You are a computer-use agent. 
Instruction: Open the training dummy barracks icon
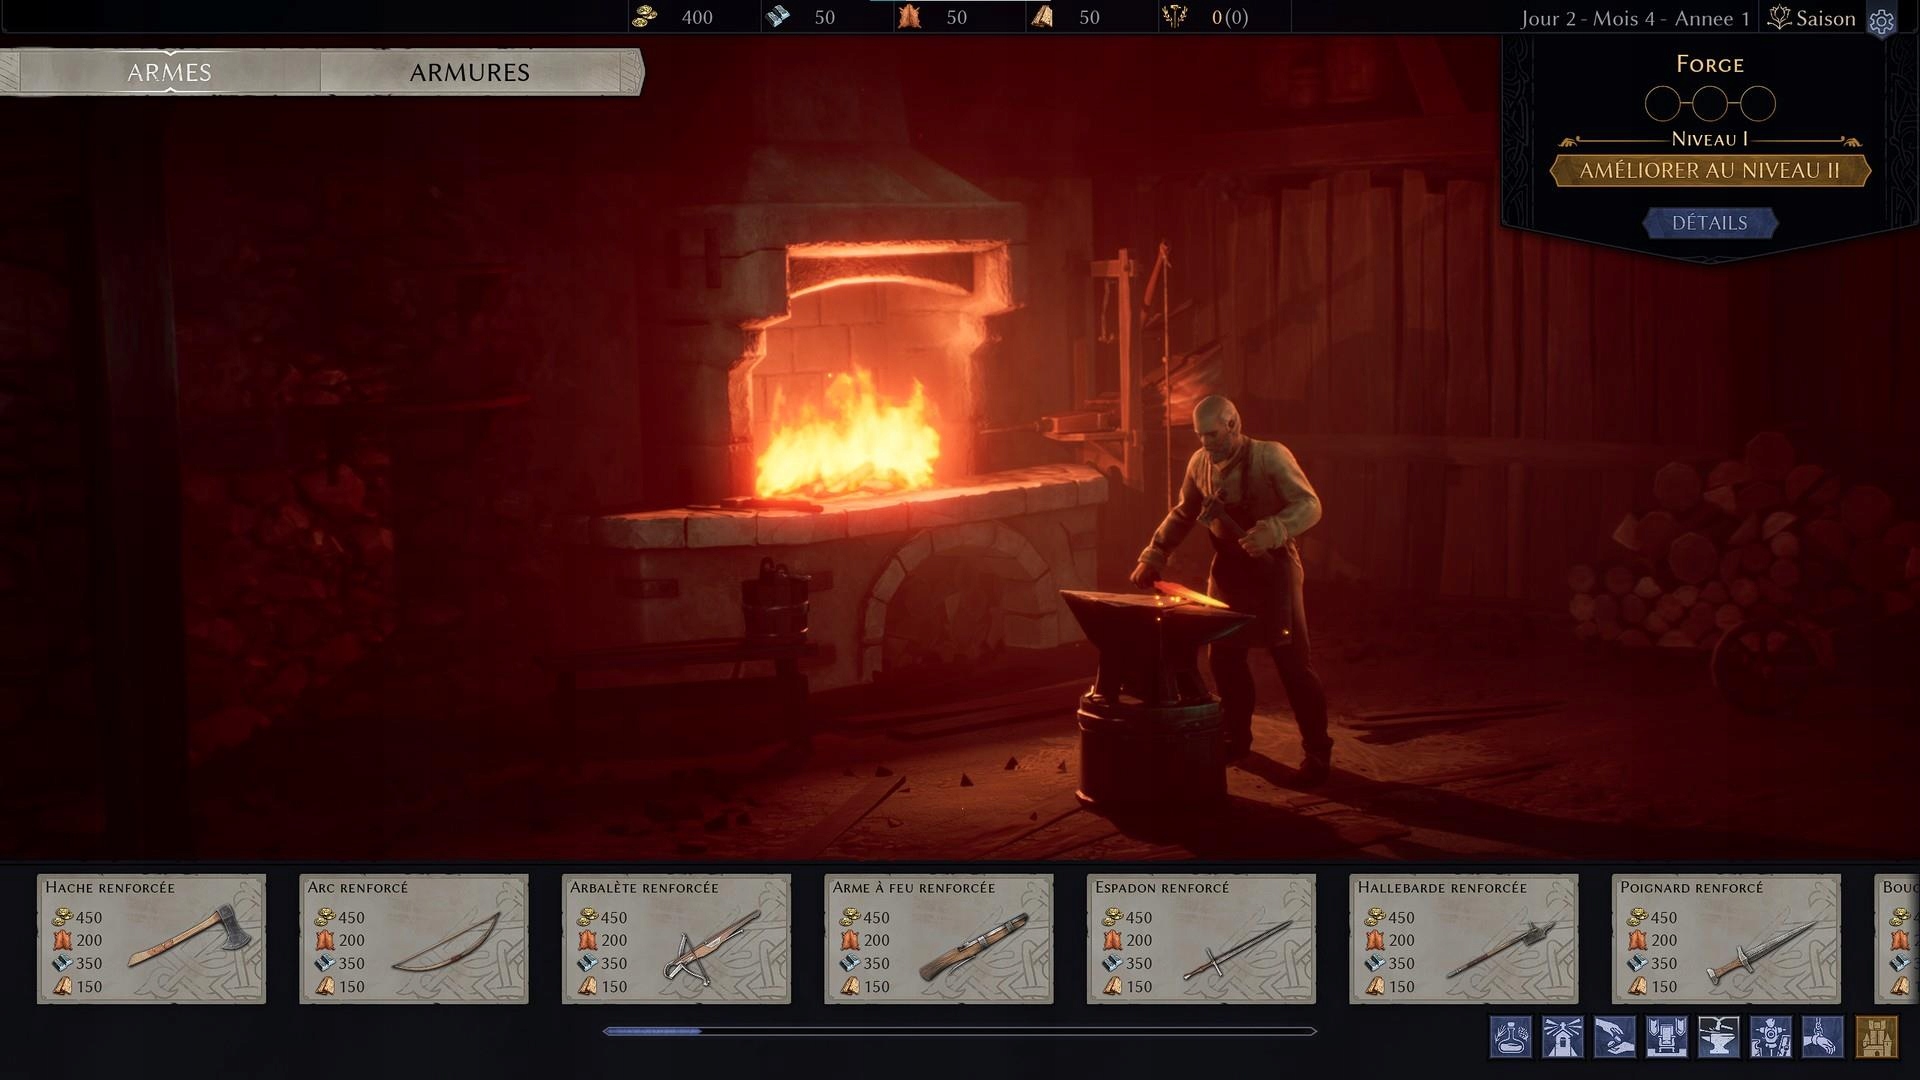[x=1770, y=1037]
